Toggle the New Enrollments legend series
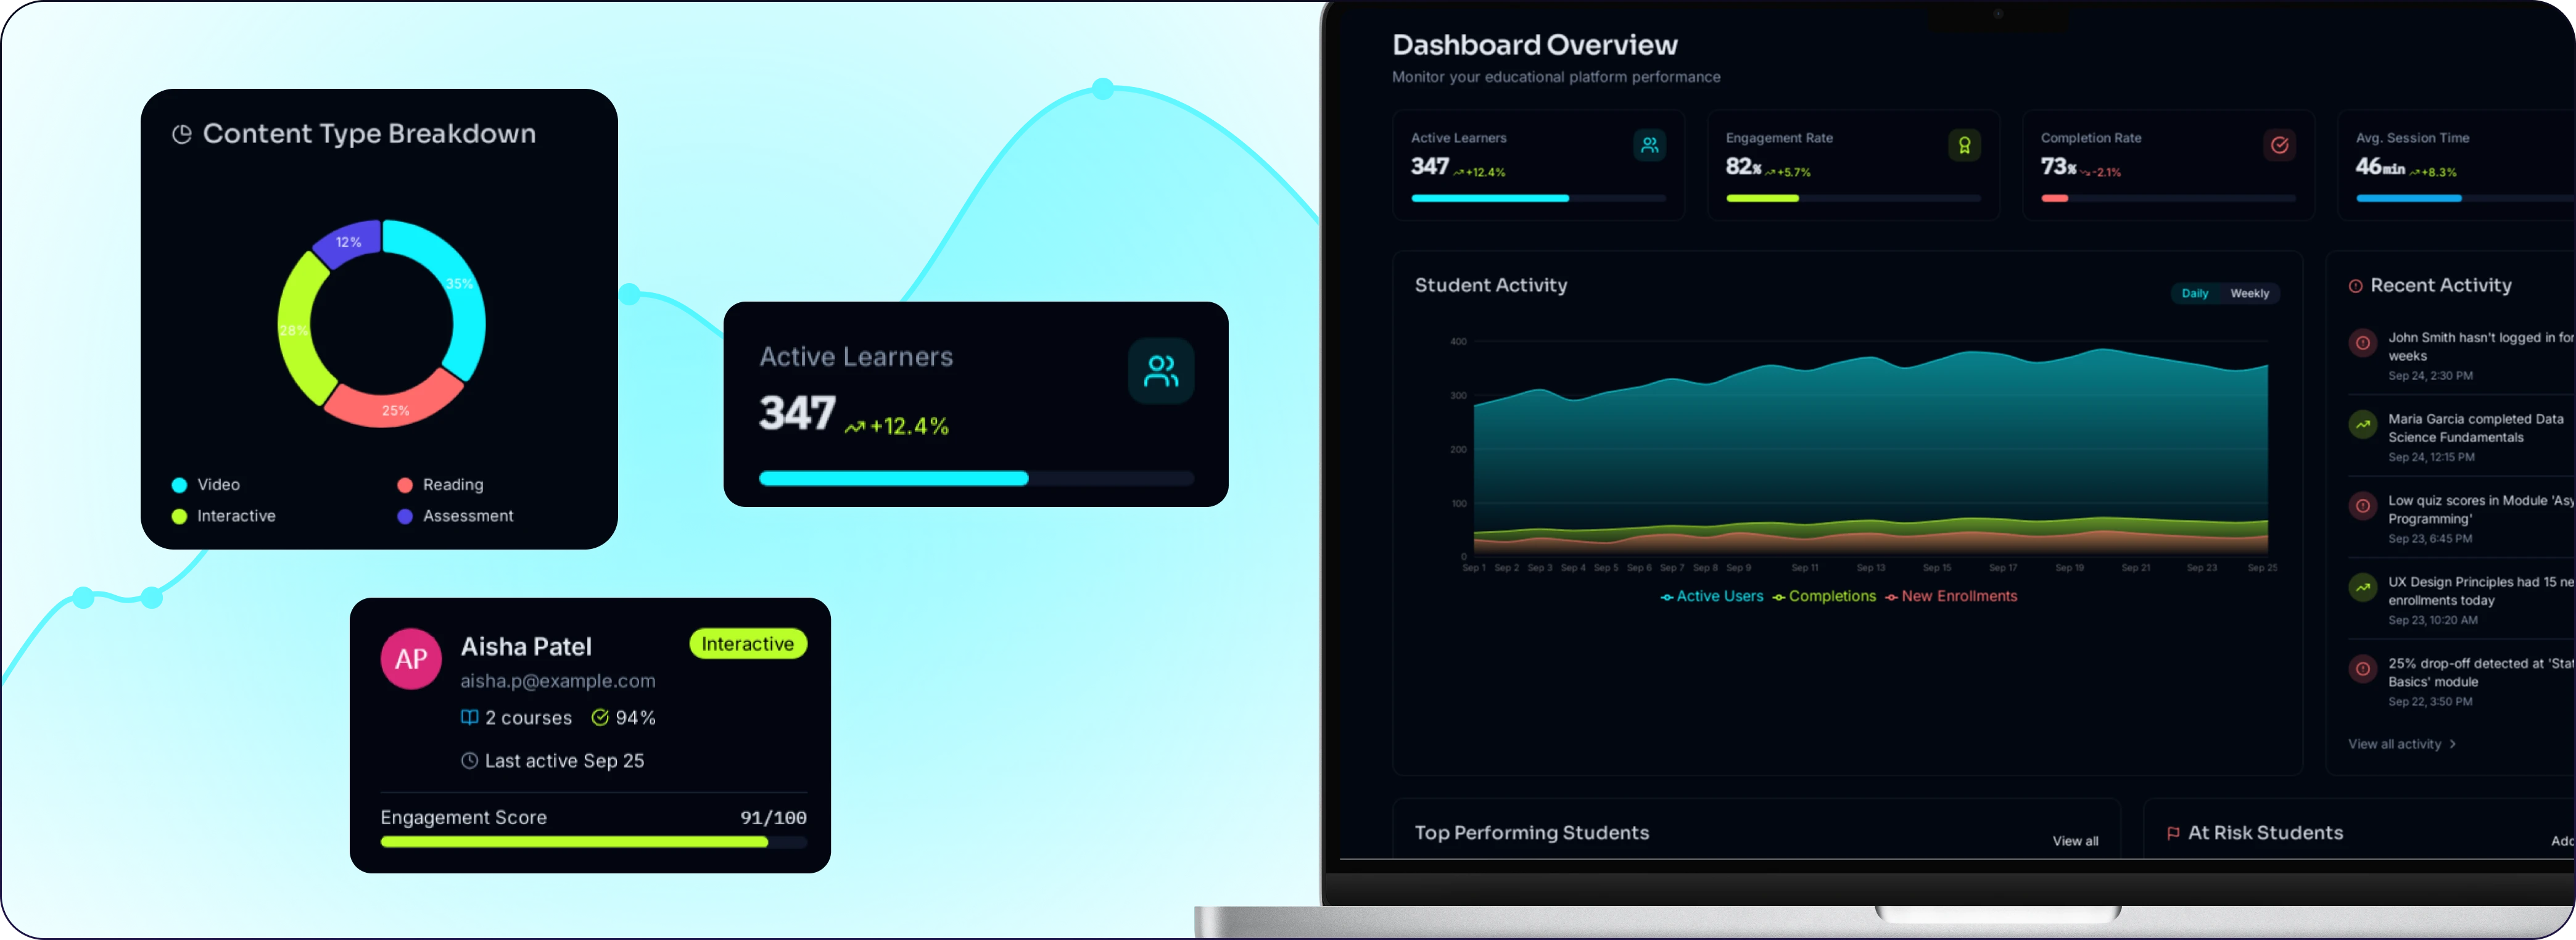The width and height of the screenshot is (2576, 940). tap(1951, 596)
